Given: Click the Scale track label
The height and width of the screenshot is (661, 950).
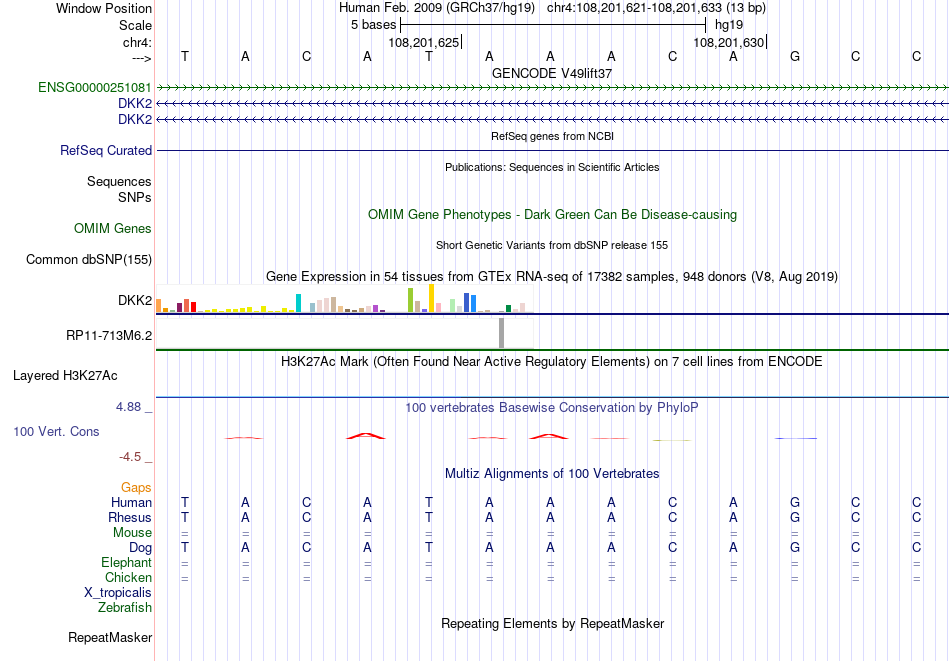Looking at the screenshot, I should pos(135,25).
